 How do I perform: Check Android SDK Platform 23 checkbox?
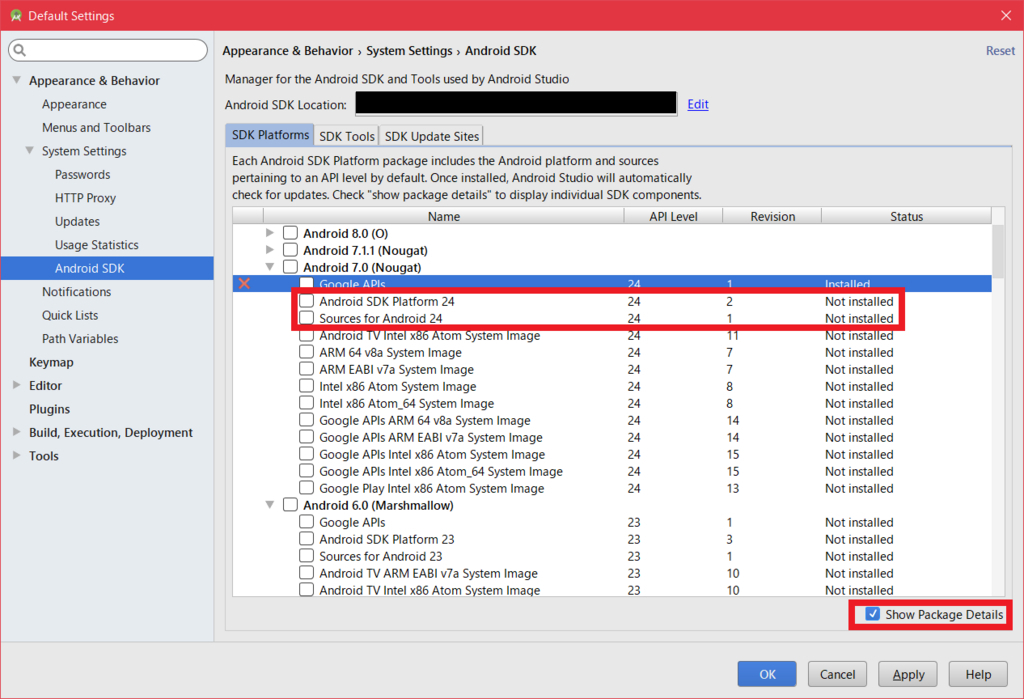tap(306, 539)
